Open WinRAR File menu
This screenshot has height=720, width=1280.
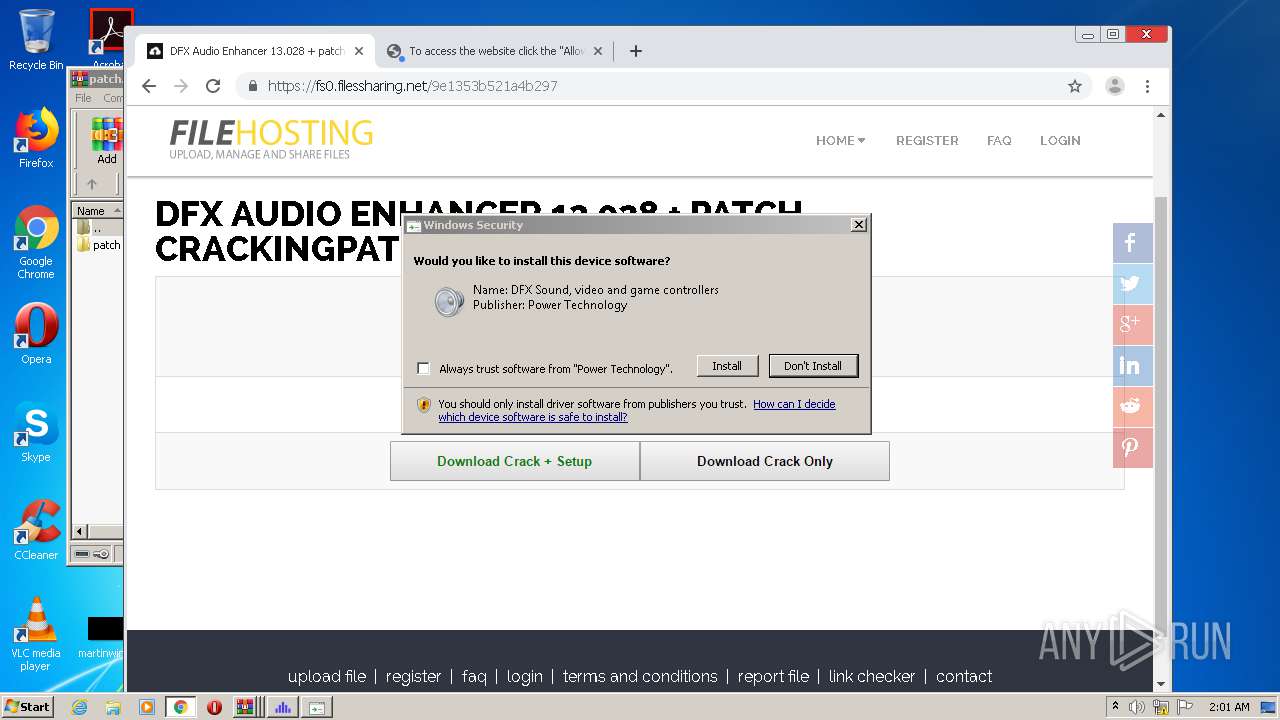coord(83,98)
